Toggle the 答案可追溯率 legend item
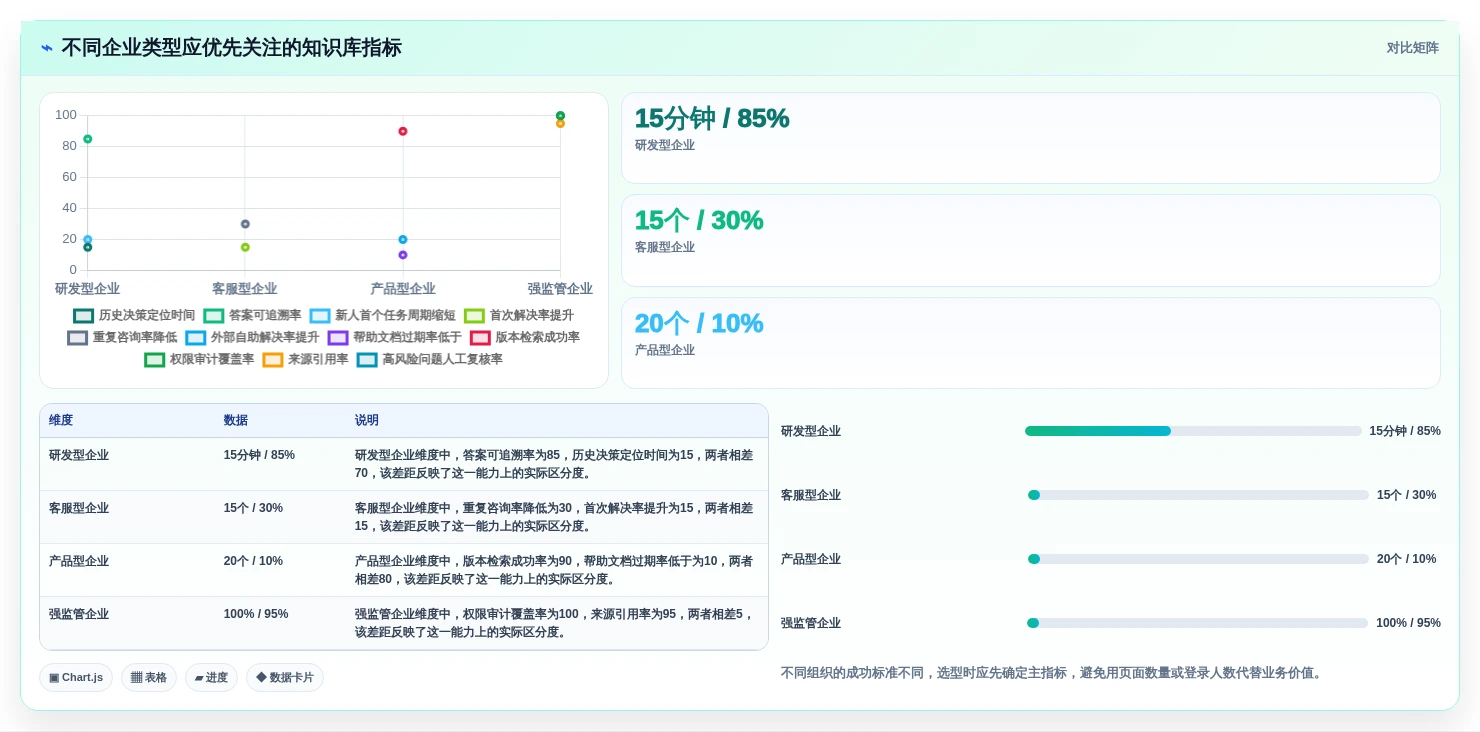This screenshot has height=732, width=1480. pos(252,315)
